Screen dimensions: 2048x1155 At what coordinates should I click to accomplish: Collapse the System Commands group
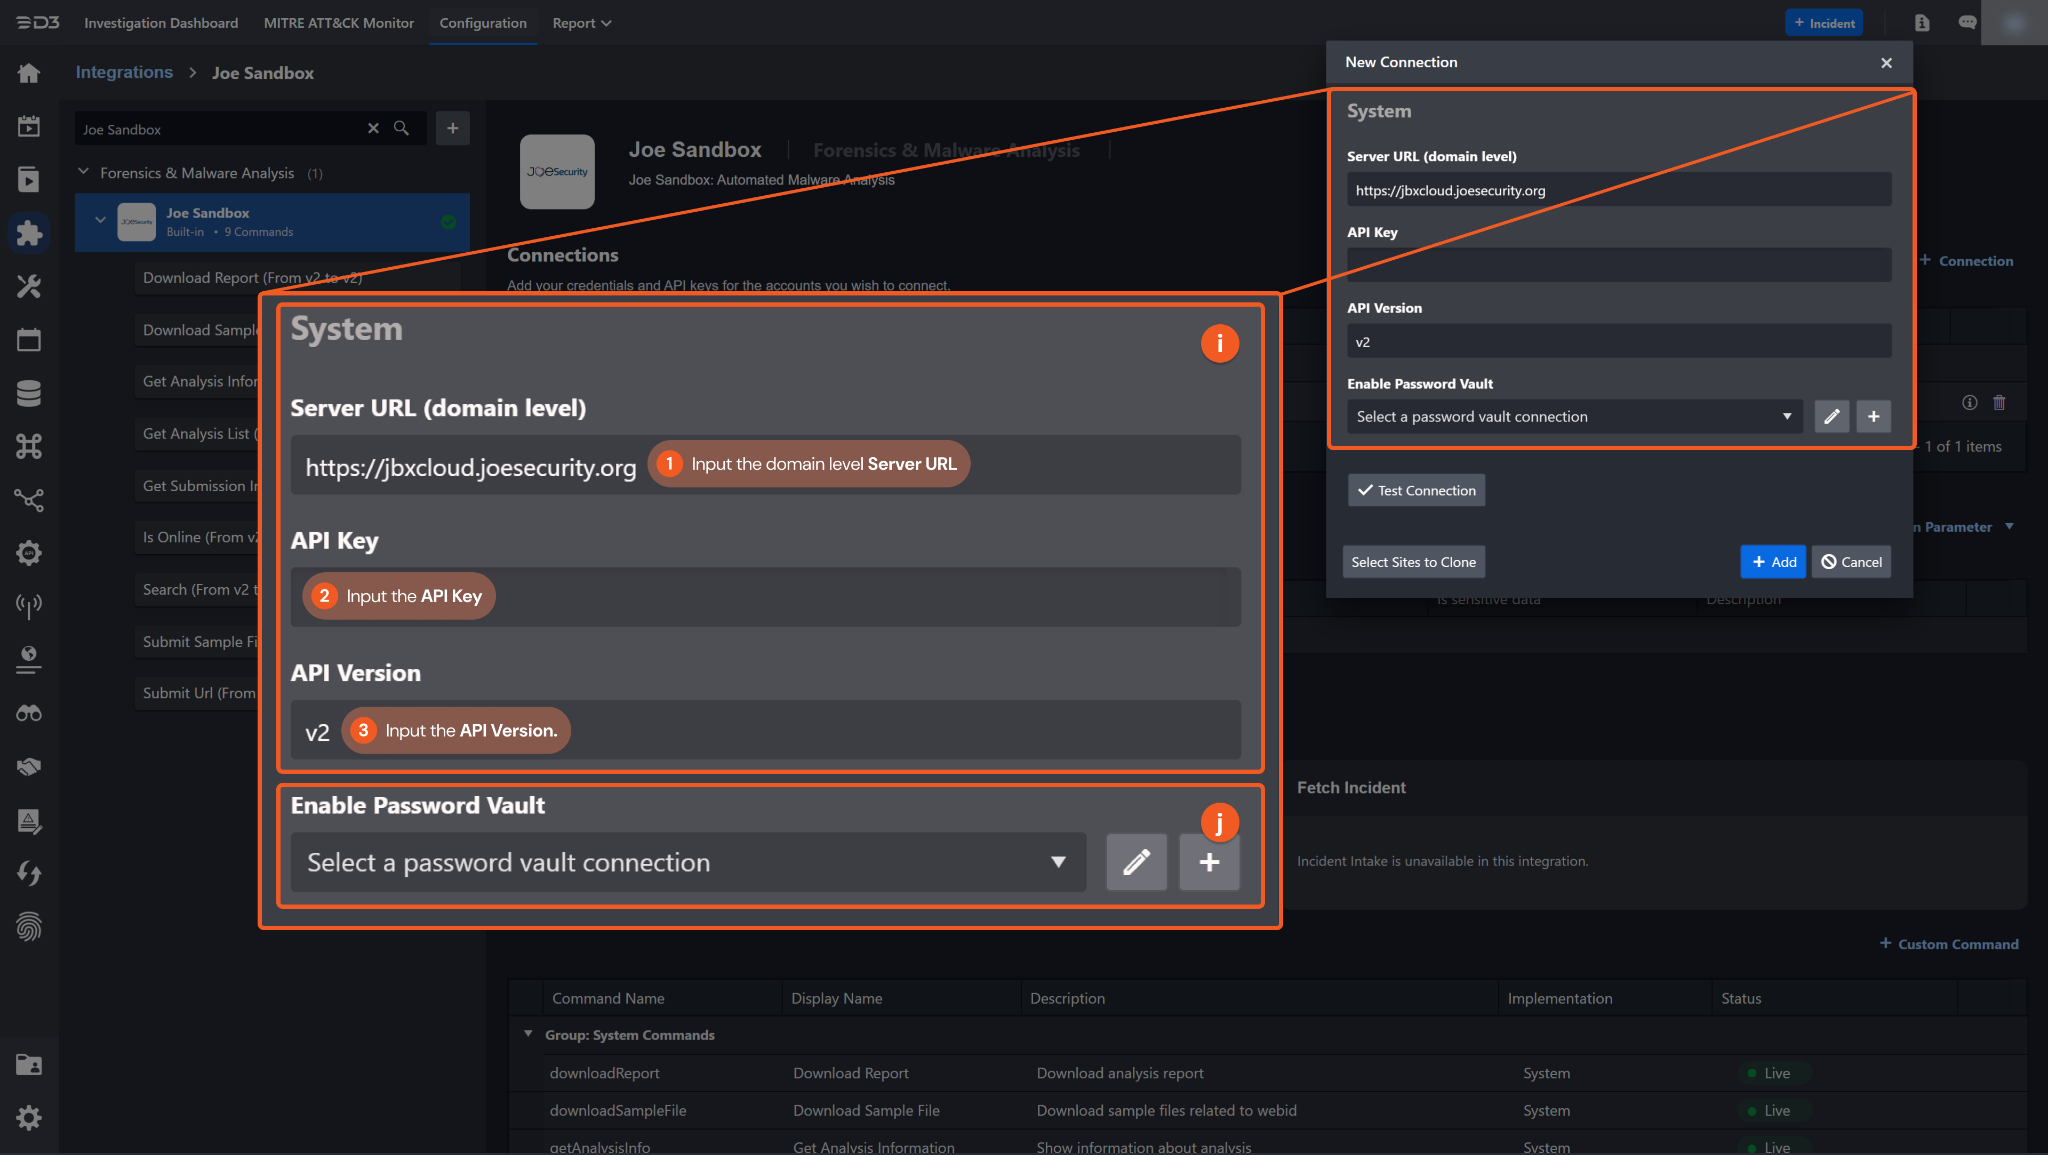[528, 1034]
